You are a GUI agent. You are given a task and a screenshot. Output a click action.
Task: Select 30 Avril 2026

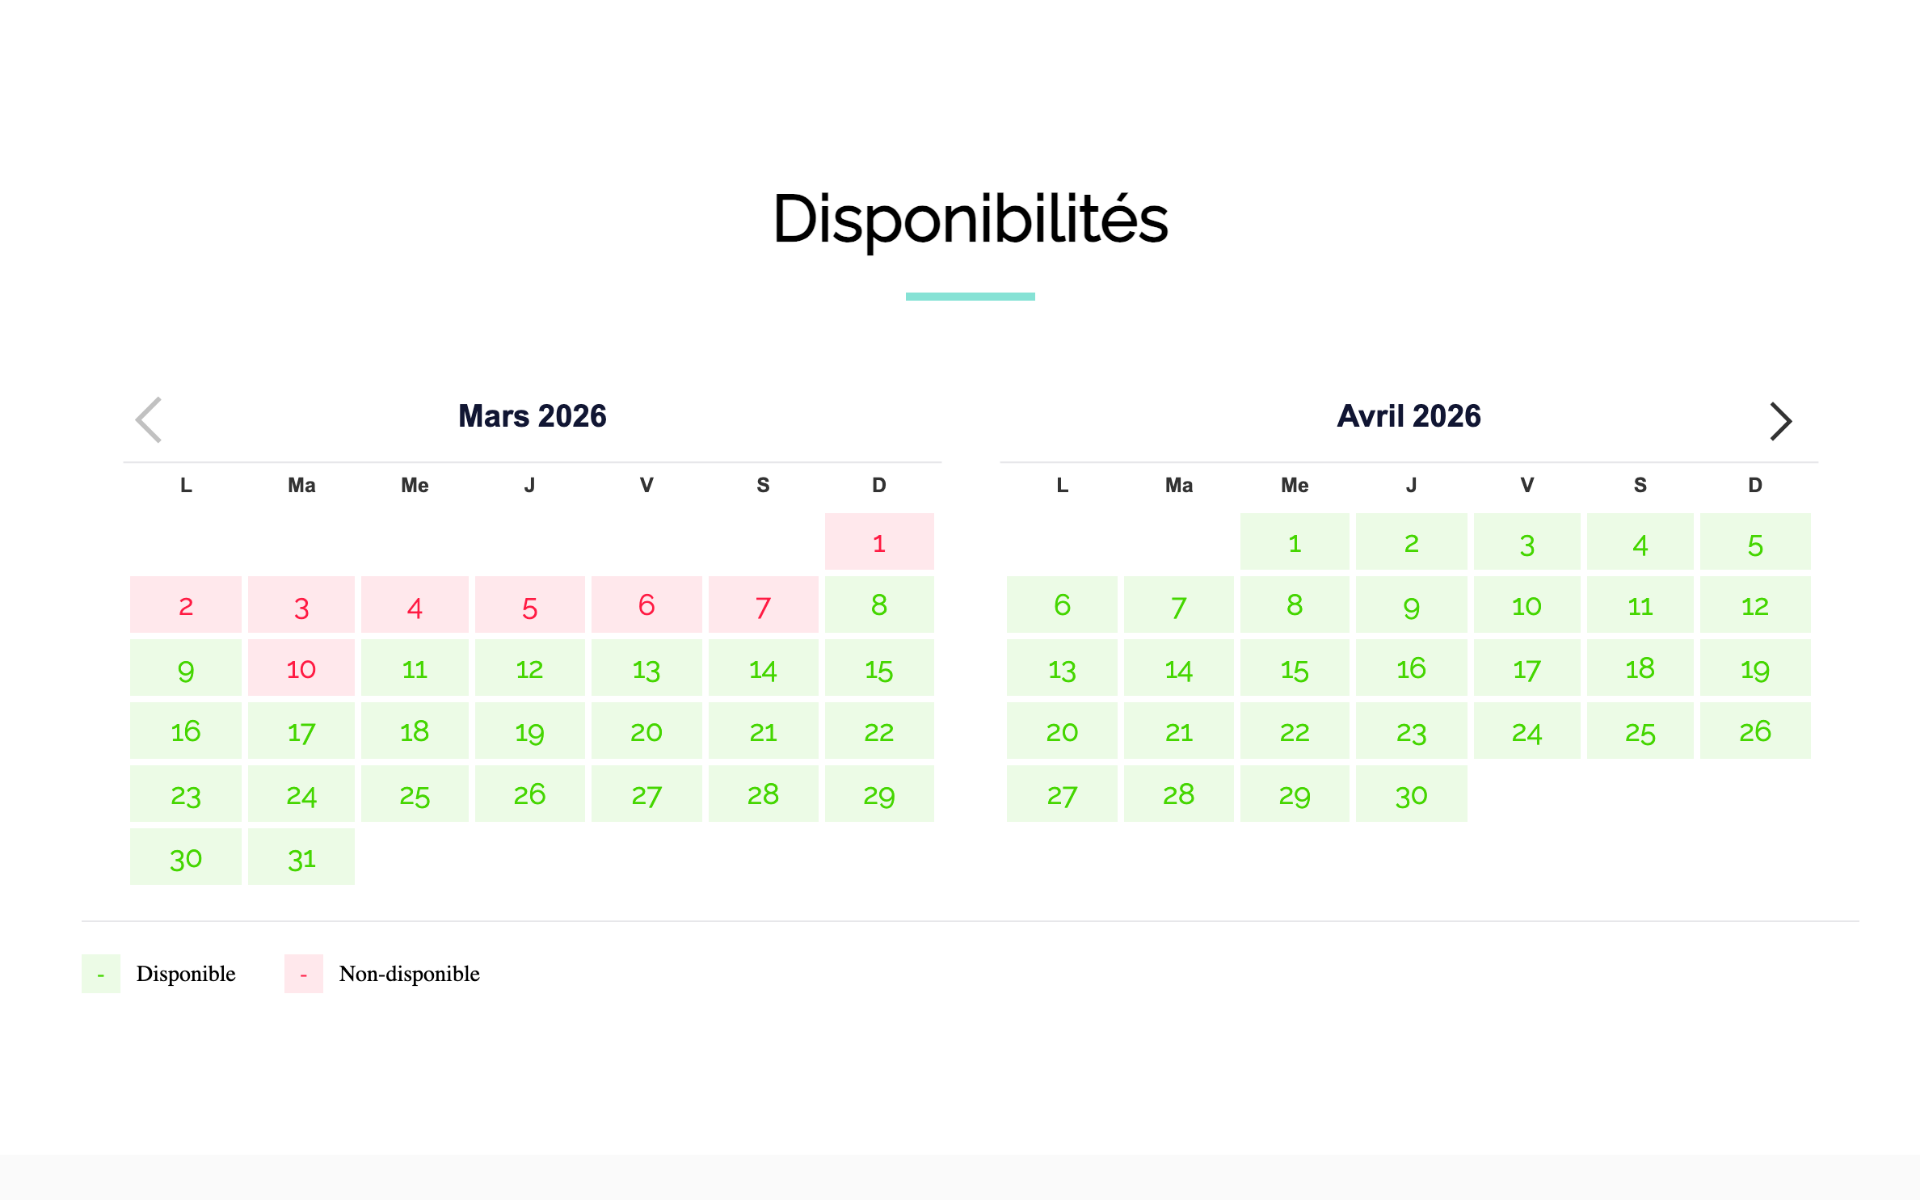[x=1411, y=794]
